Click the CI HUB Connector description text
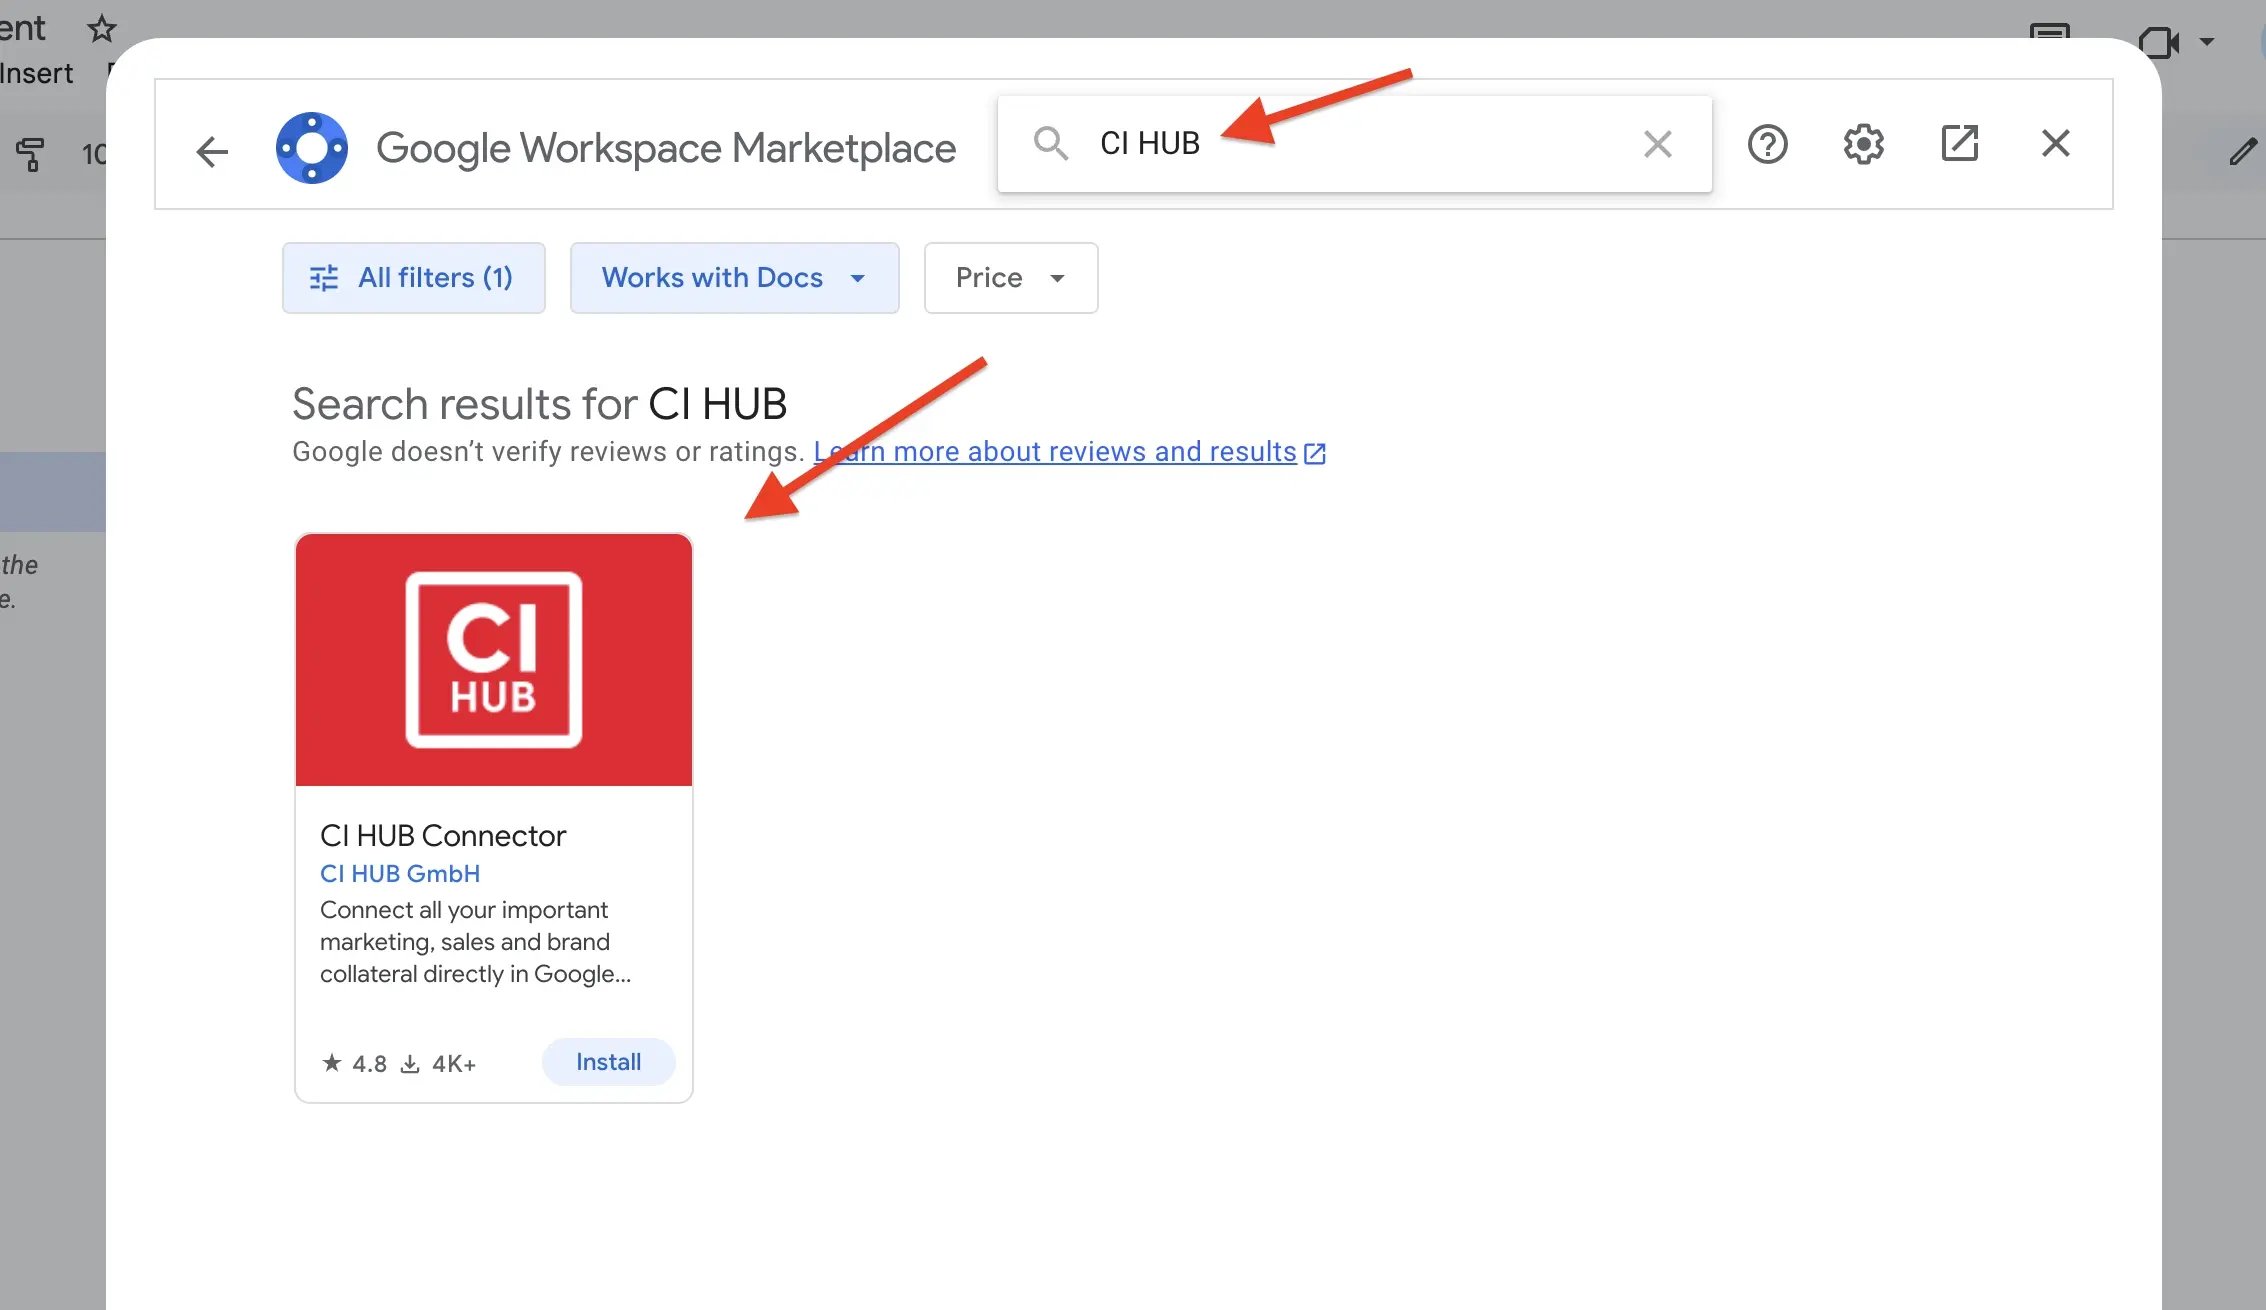This screenshot has height=1310, width=2266. [x=475, y=942]
